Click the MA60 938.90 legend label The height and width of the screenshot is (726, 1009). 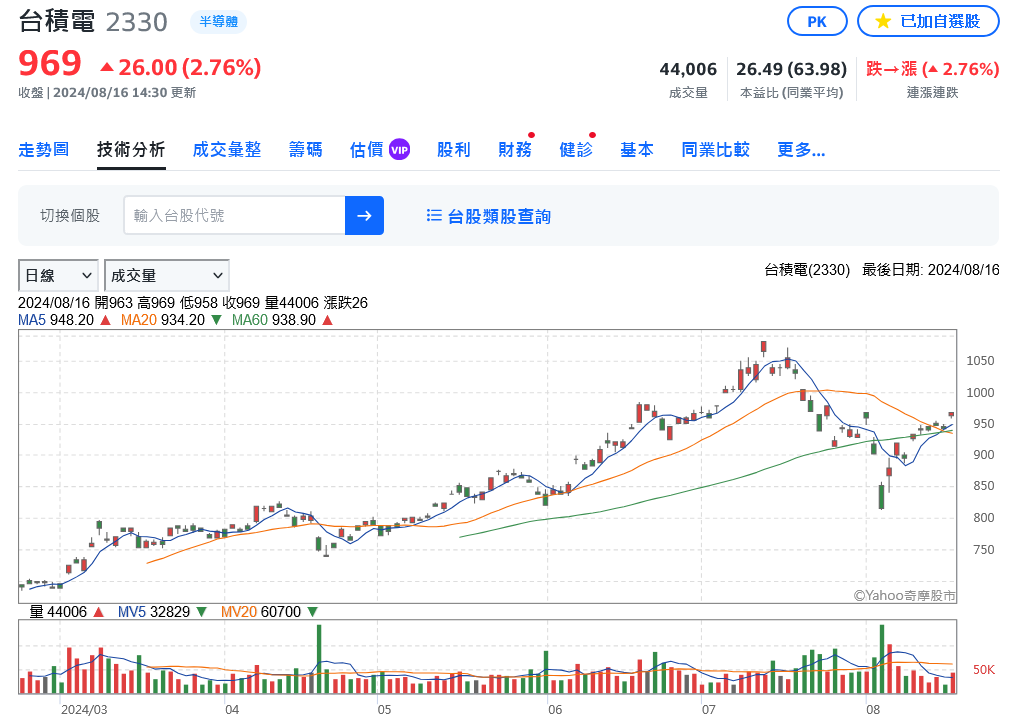pyautogui.click(x=274, y=320)
